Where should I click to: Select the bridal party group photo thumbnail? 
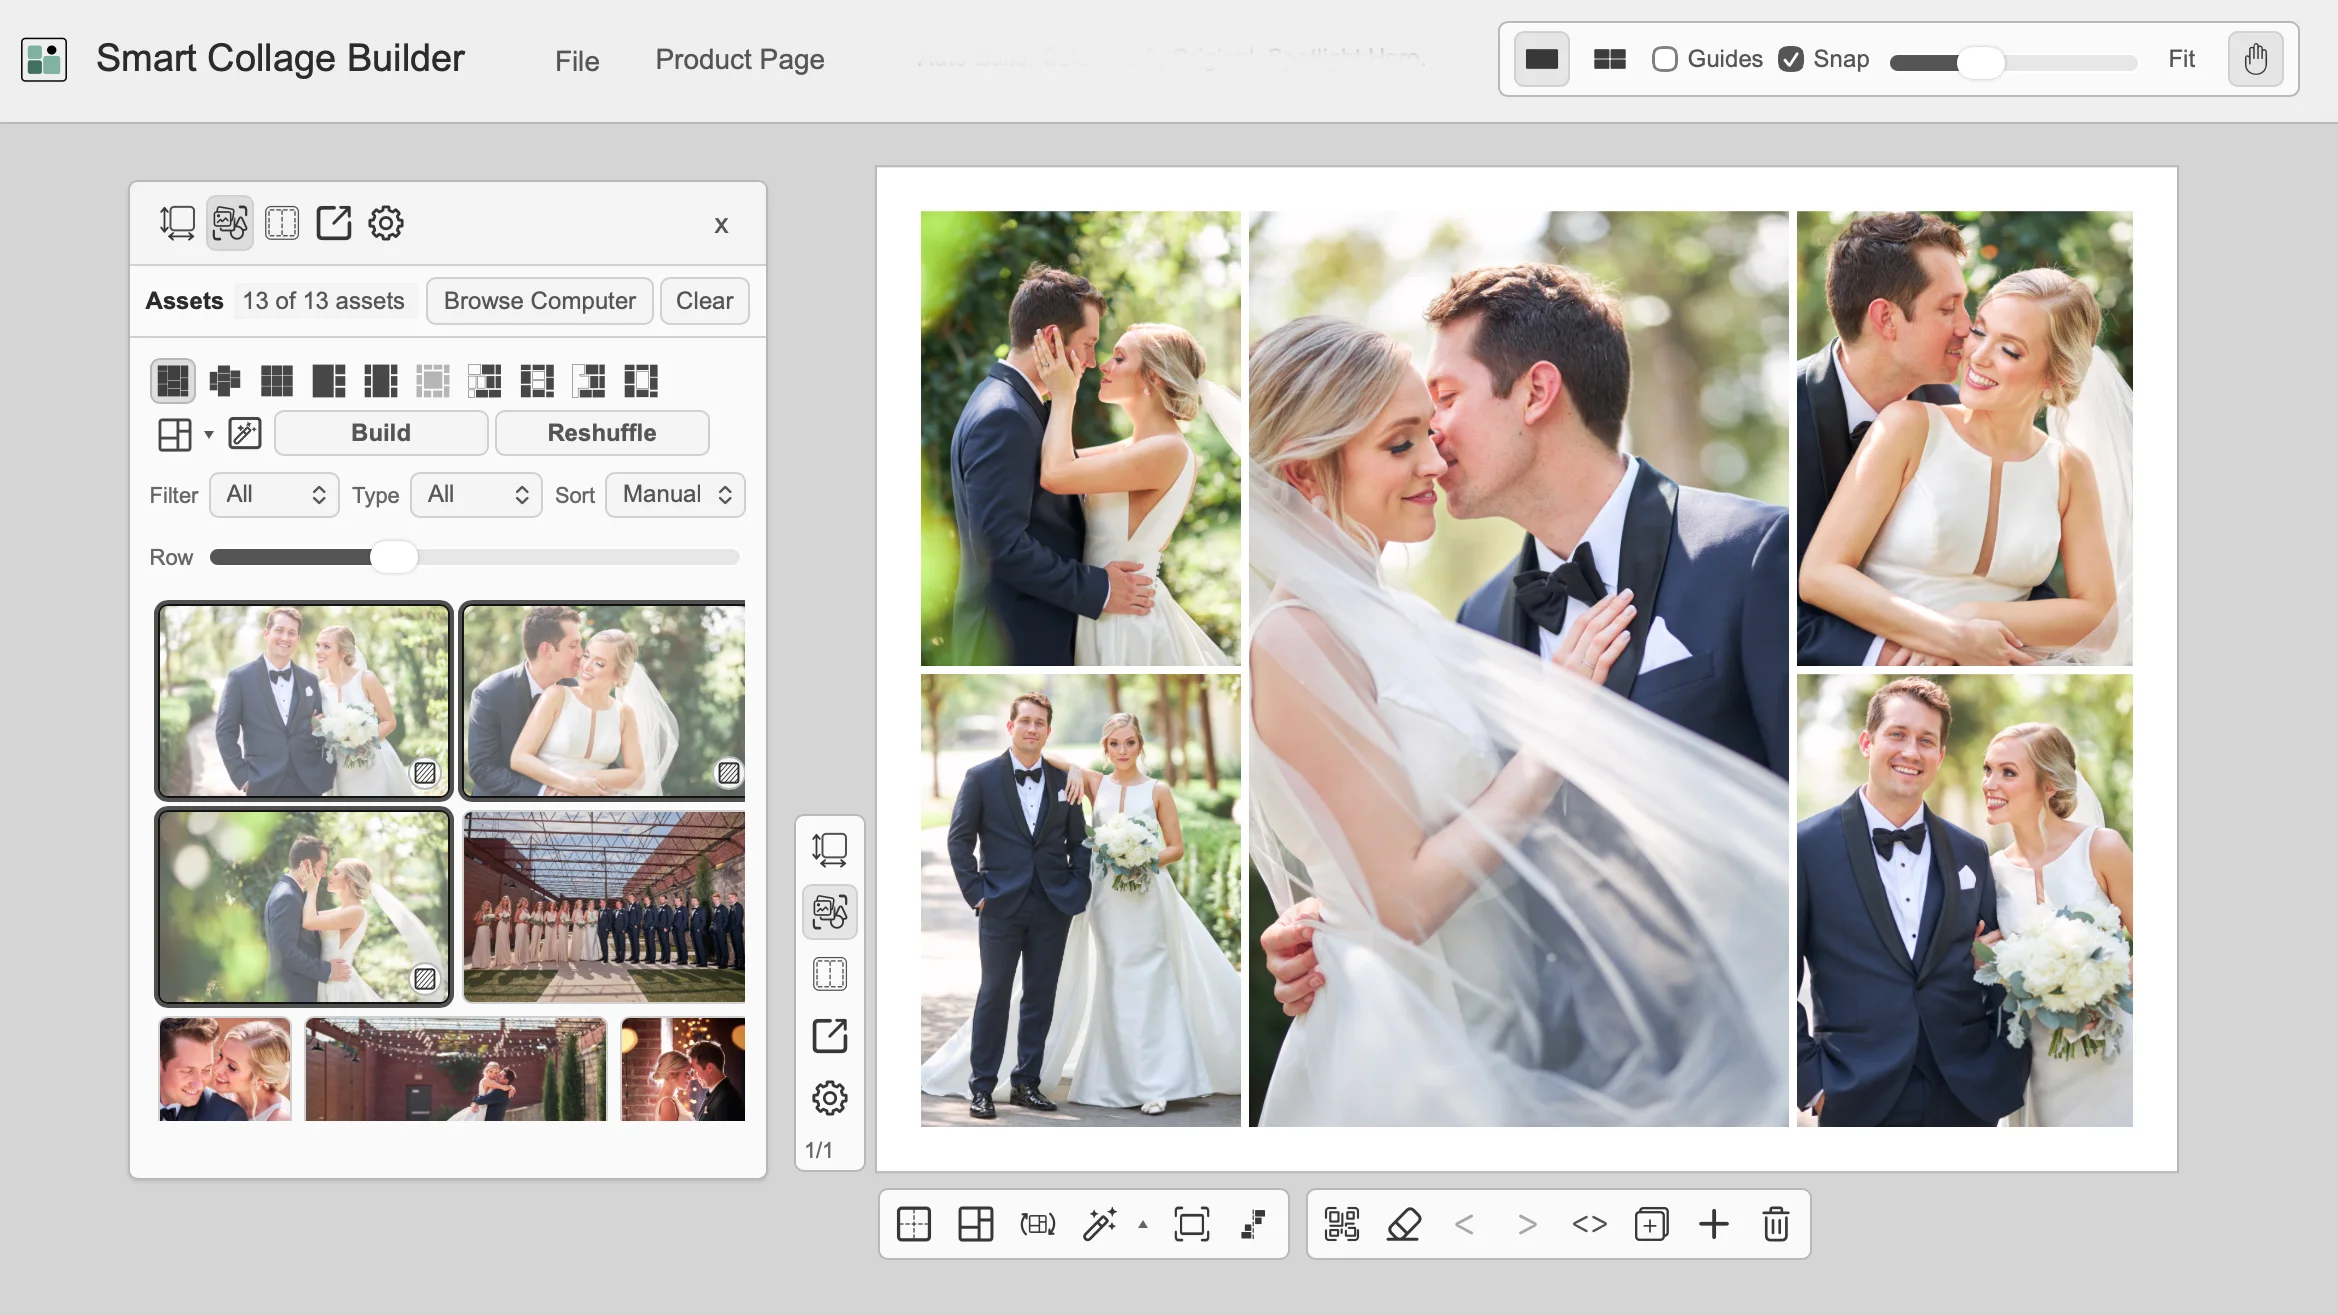[x=604, y=906]
